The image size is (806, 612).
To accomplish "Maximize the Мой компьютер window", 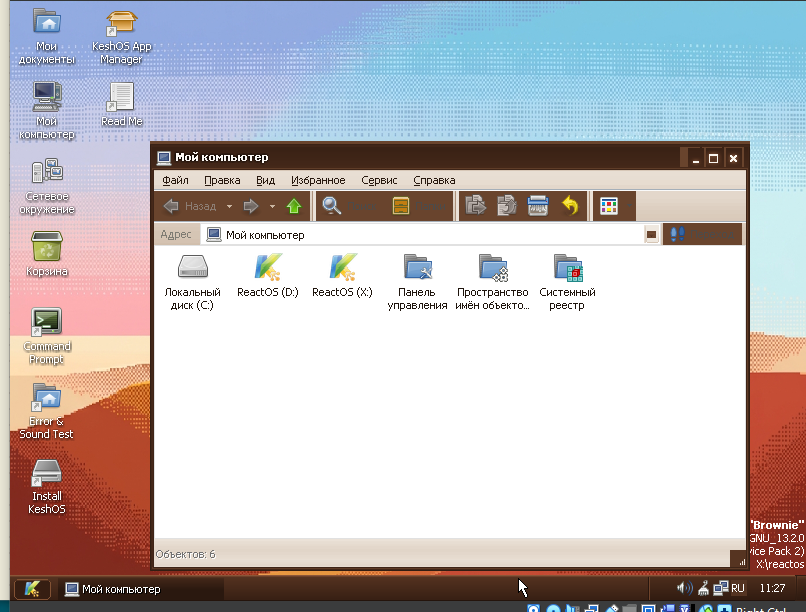I will (x=713, y=158).
